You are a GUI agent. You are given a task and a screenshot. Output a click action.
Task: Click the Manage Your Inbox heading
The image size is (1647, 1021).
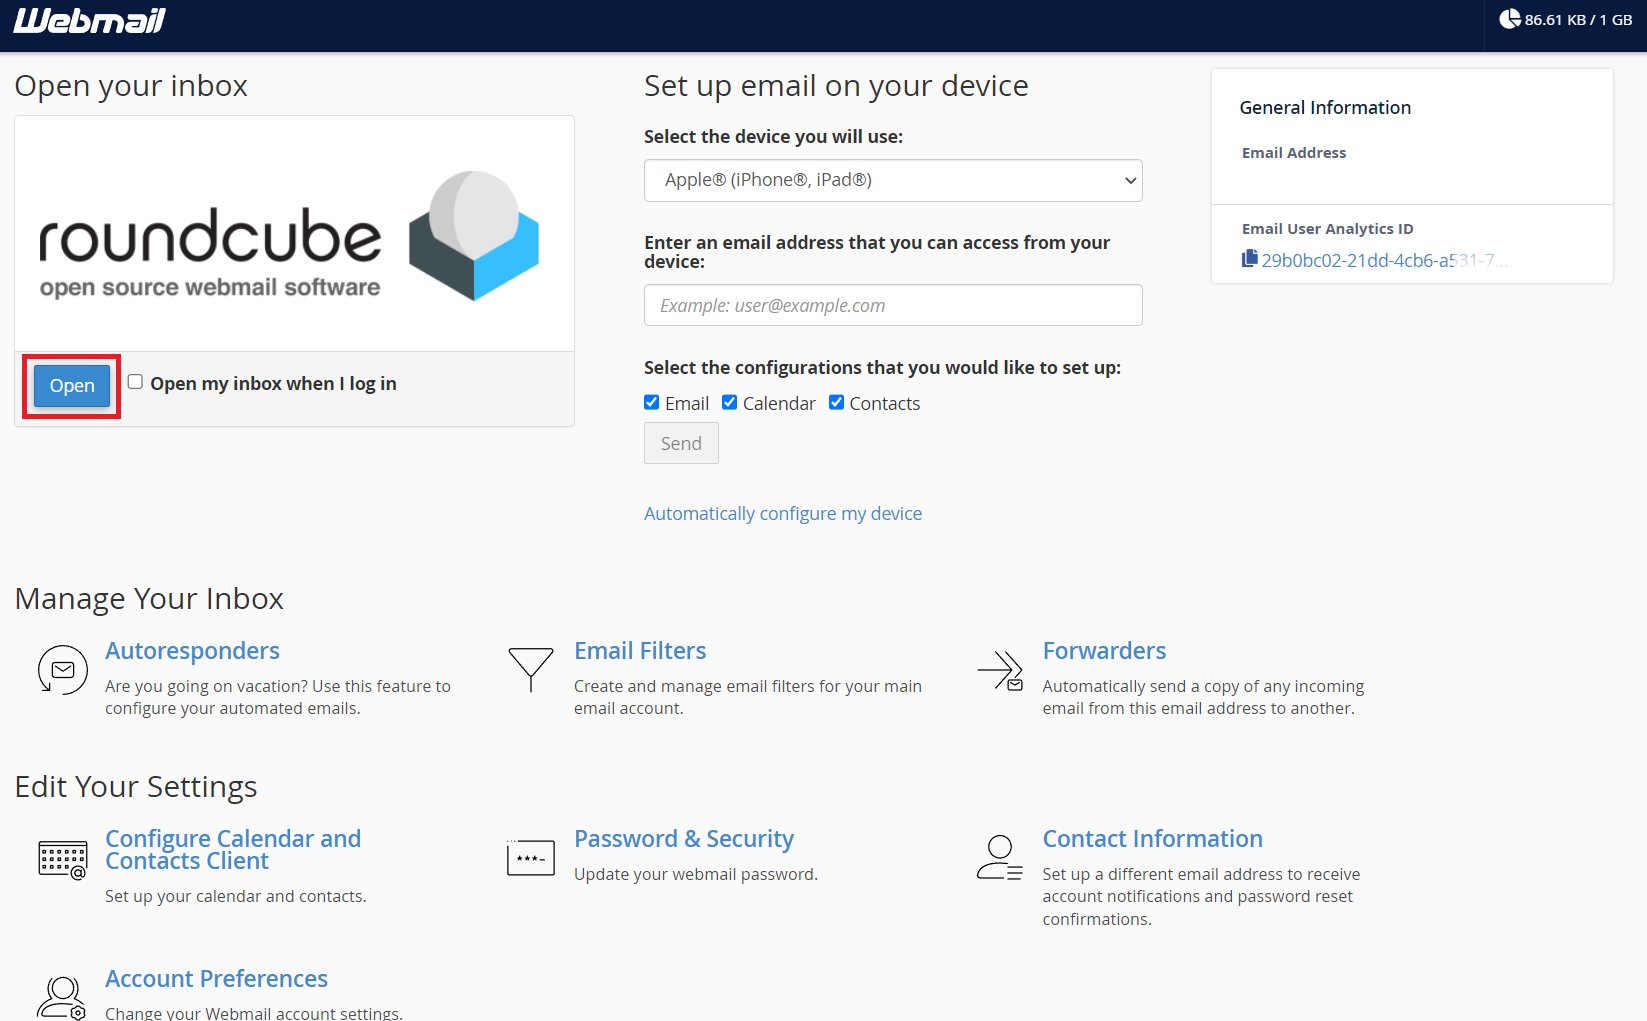tap(149, 599)
